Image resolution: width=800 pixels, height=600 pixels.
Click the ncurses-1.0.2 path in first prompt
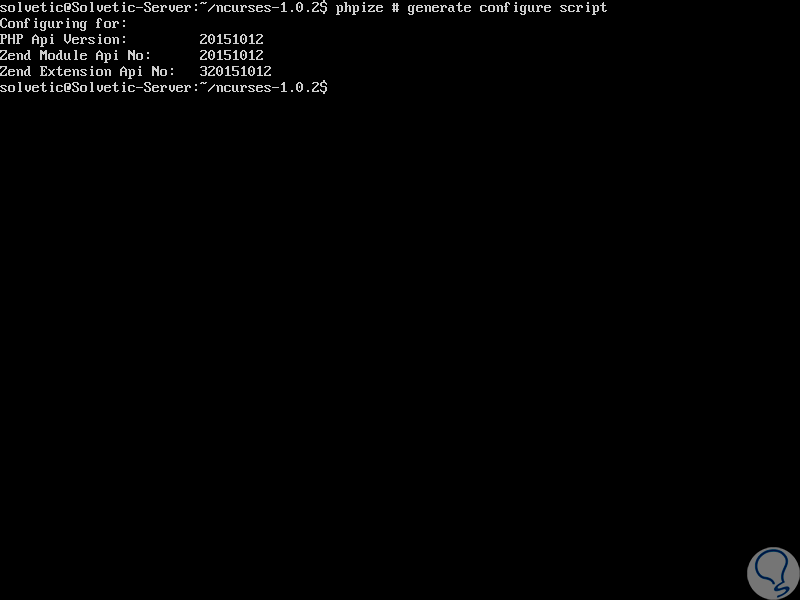click(x=267, y=8)
